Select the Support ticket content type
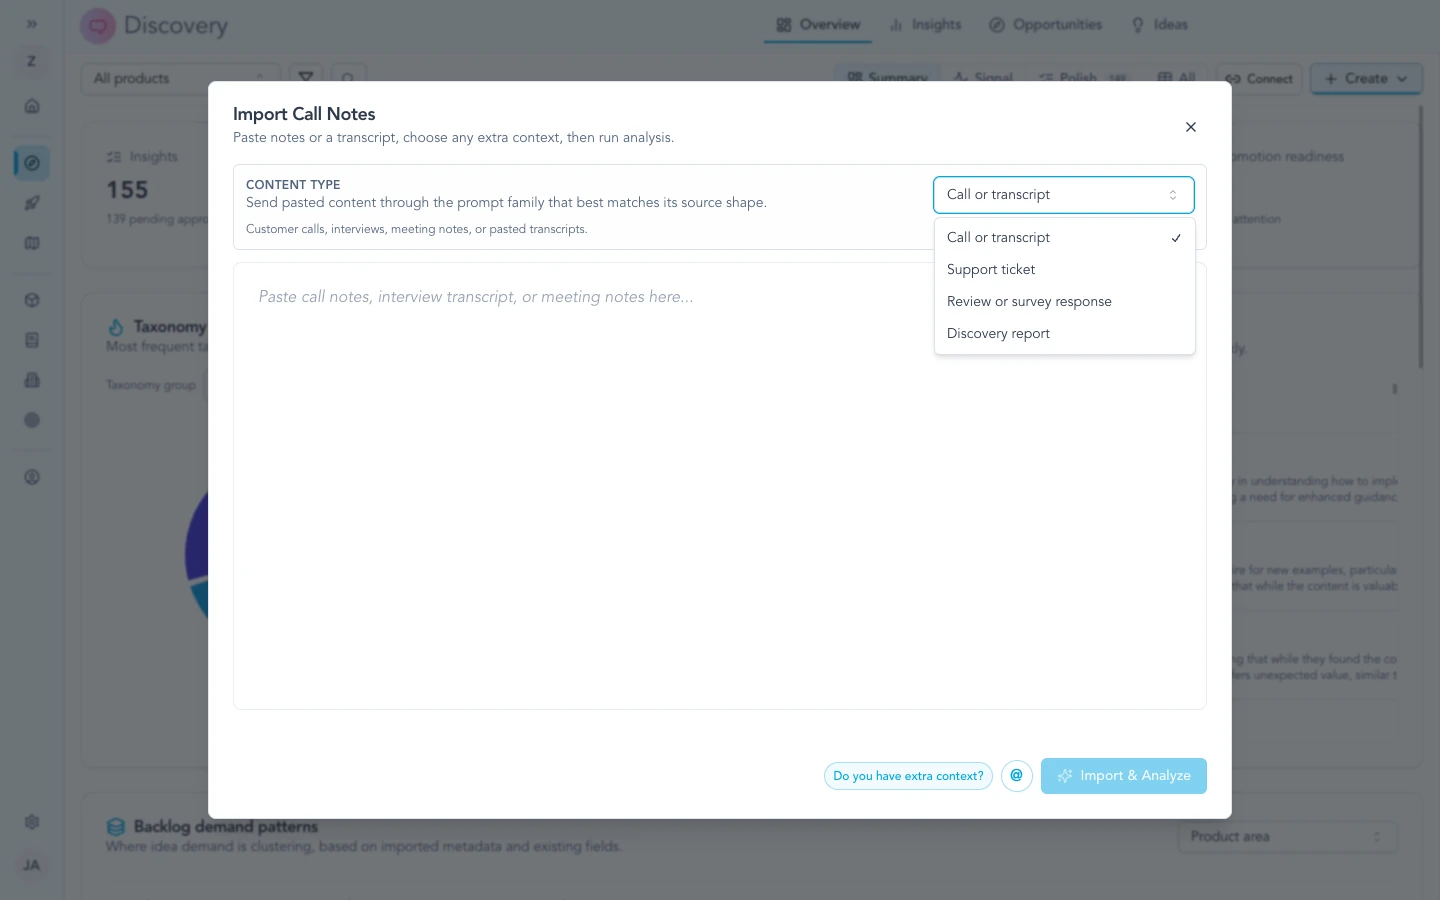This screenshot has height=900, width=1440. click(991, 269)
